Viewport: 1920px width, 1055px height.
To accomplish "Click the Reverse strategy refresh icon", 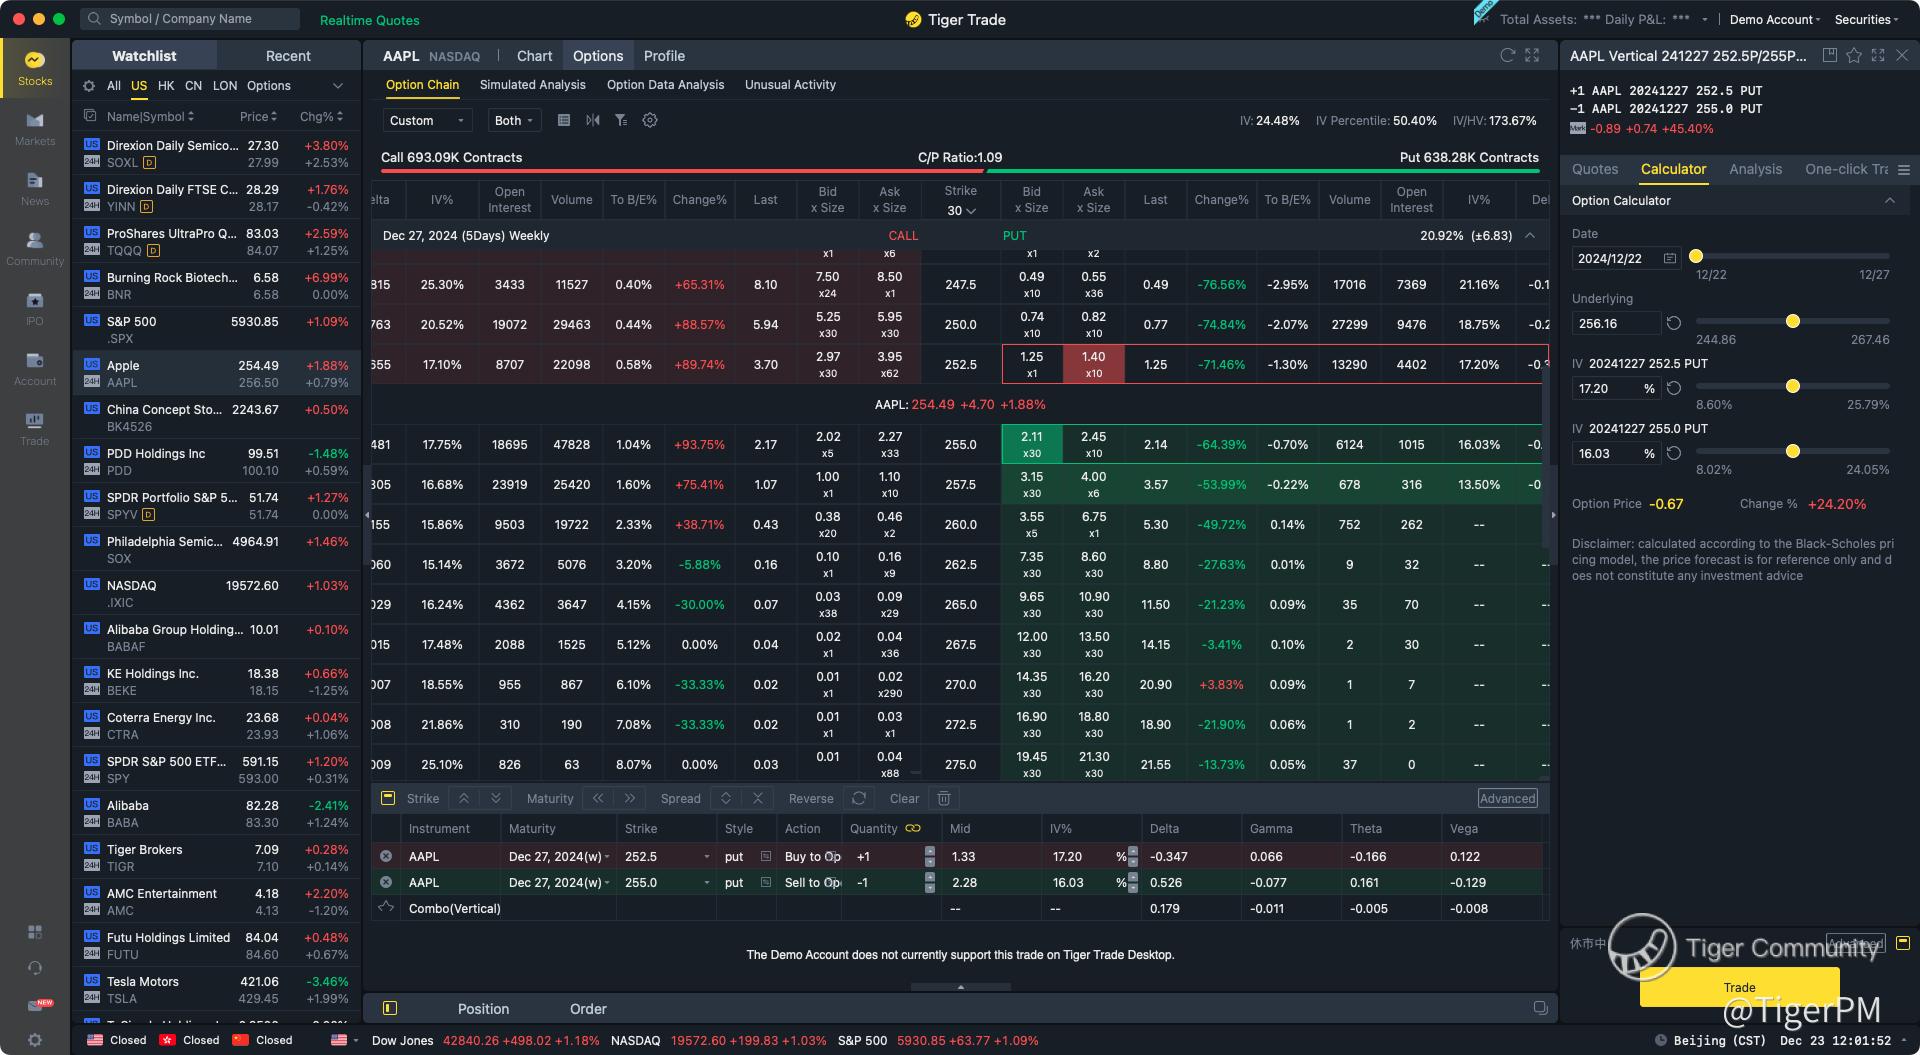I will point(858,798).
